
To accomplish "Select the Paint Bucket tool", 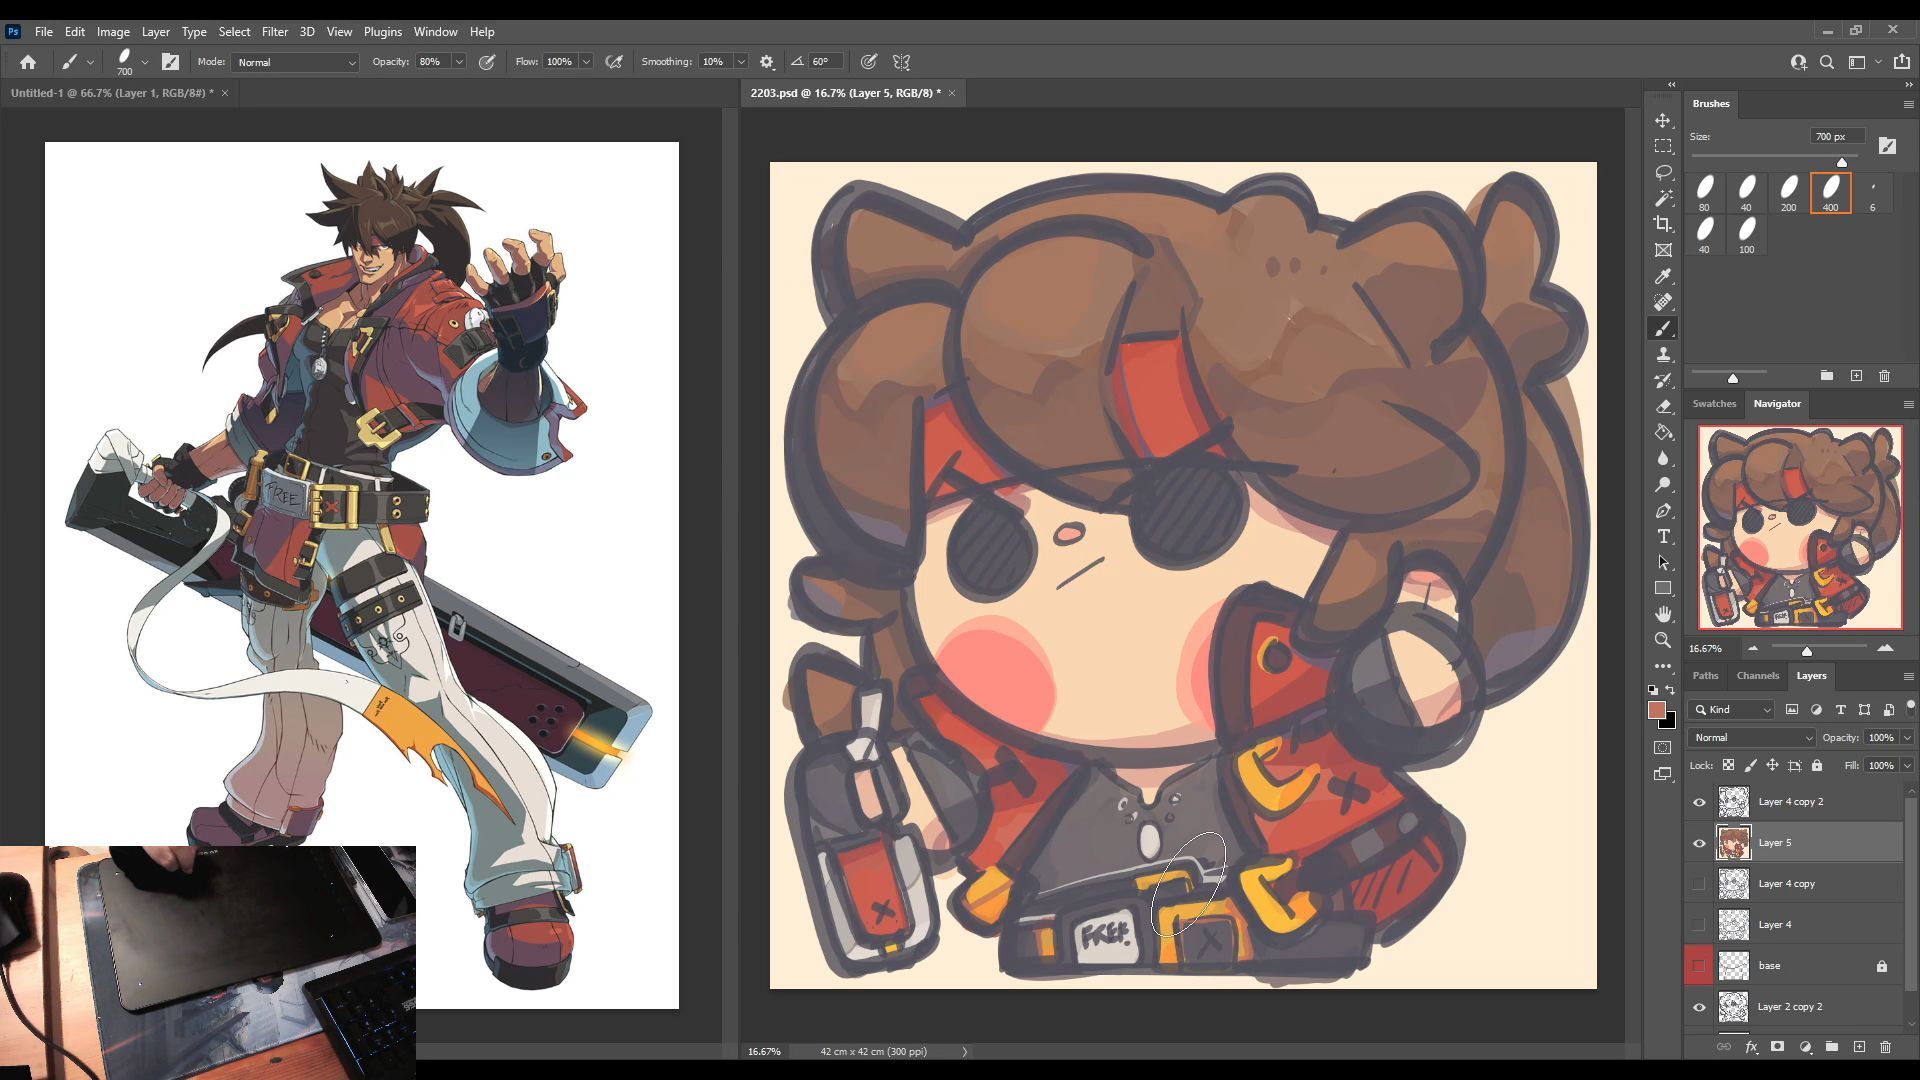I will pyautogui.click(x=1663, y=432).
